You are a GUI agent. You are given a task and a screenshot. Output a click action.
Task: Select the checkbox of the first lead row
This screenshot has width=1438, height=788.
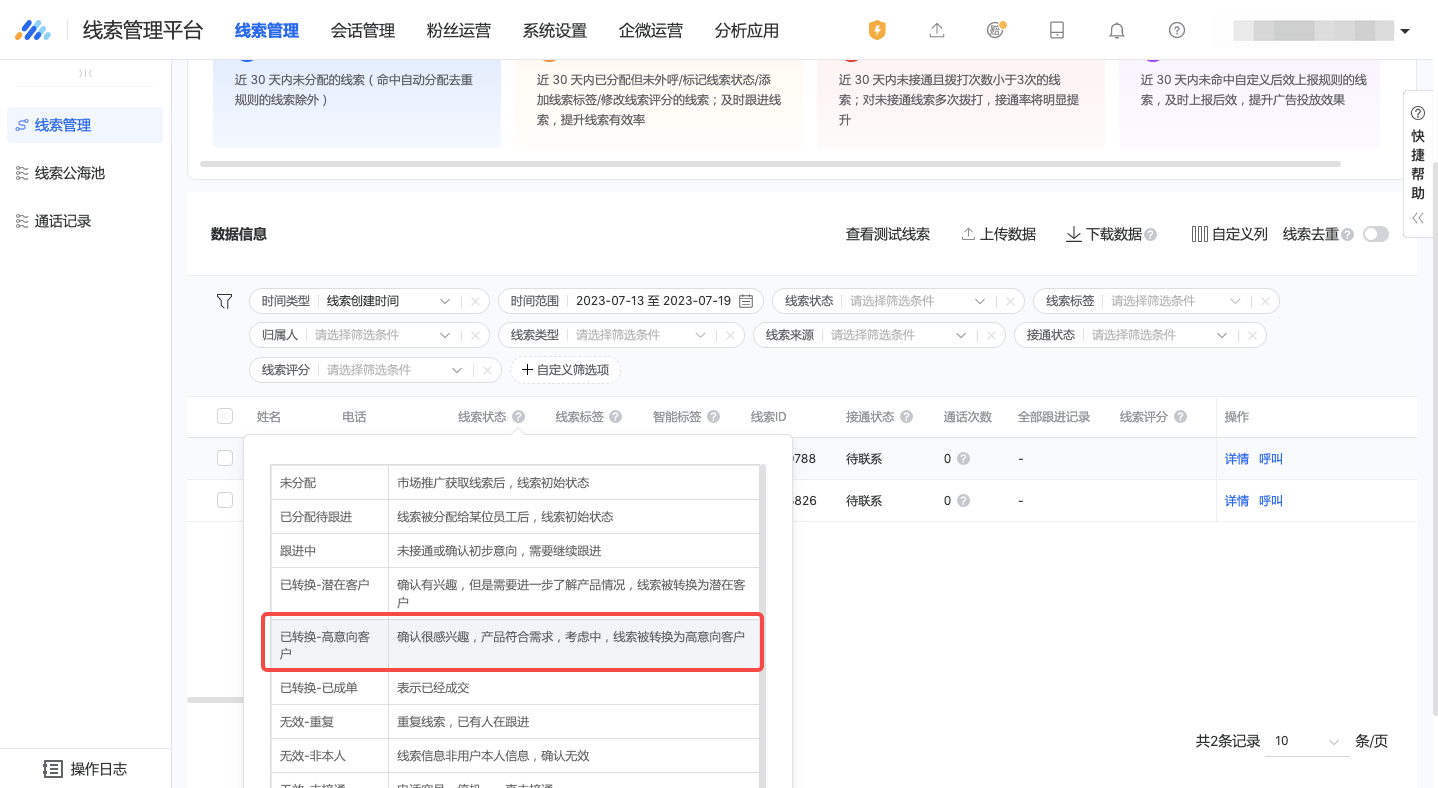pos(225,458)
